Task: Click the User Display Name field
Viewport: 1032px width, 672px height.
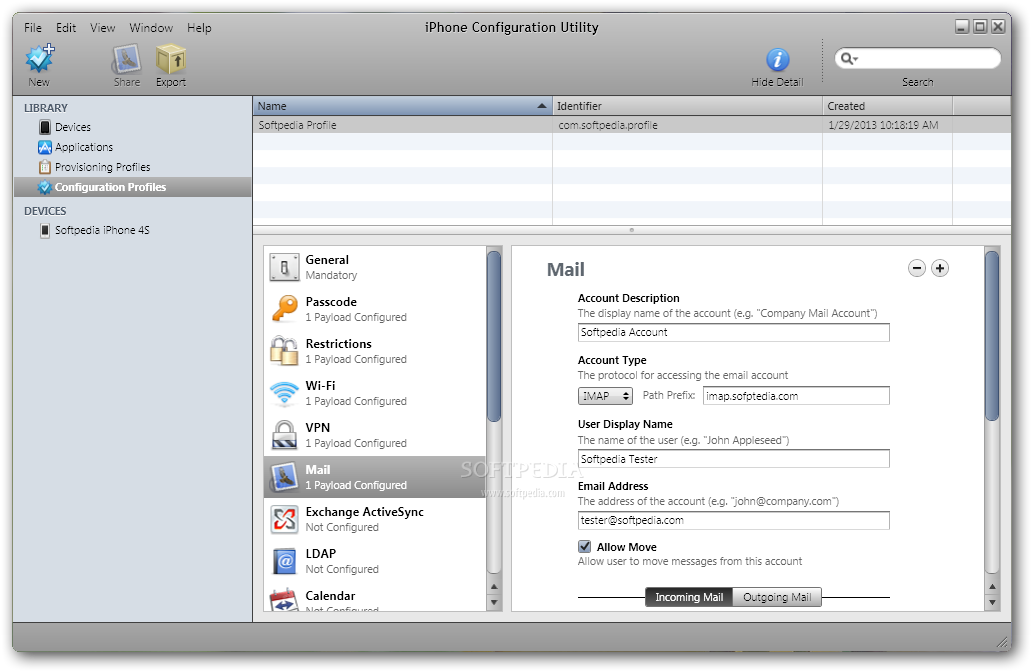Action: click(x=733, y=459)
